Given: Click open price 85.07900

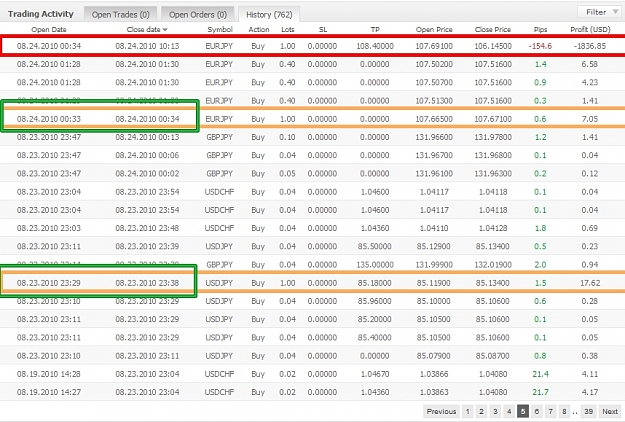Looking at the screenshot, I should pyautogui.click(x=434, y=356).
